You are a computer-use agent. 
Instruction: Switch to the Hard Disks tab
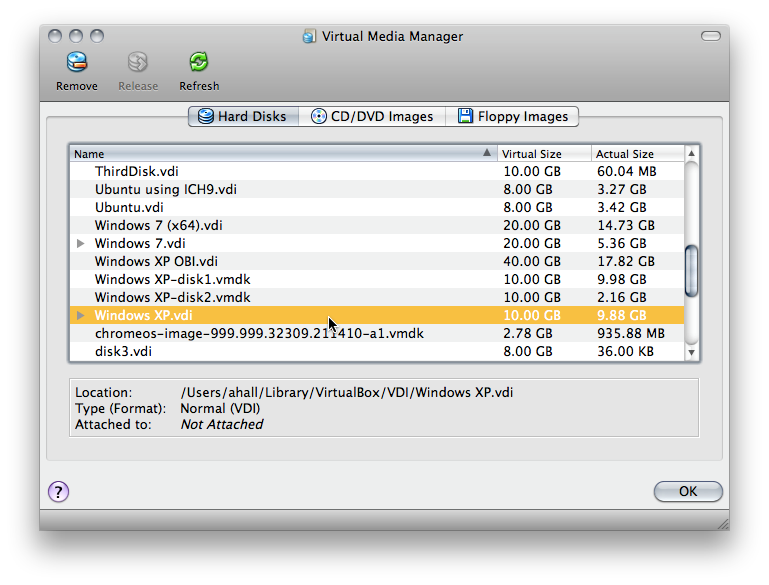click(x=243, y=116)
